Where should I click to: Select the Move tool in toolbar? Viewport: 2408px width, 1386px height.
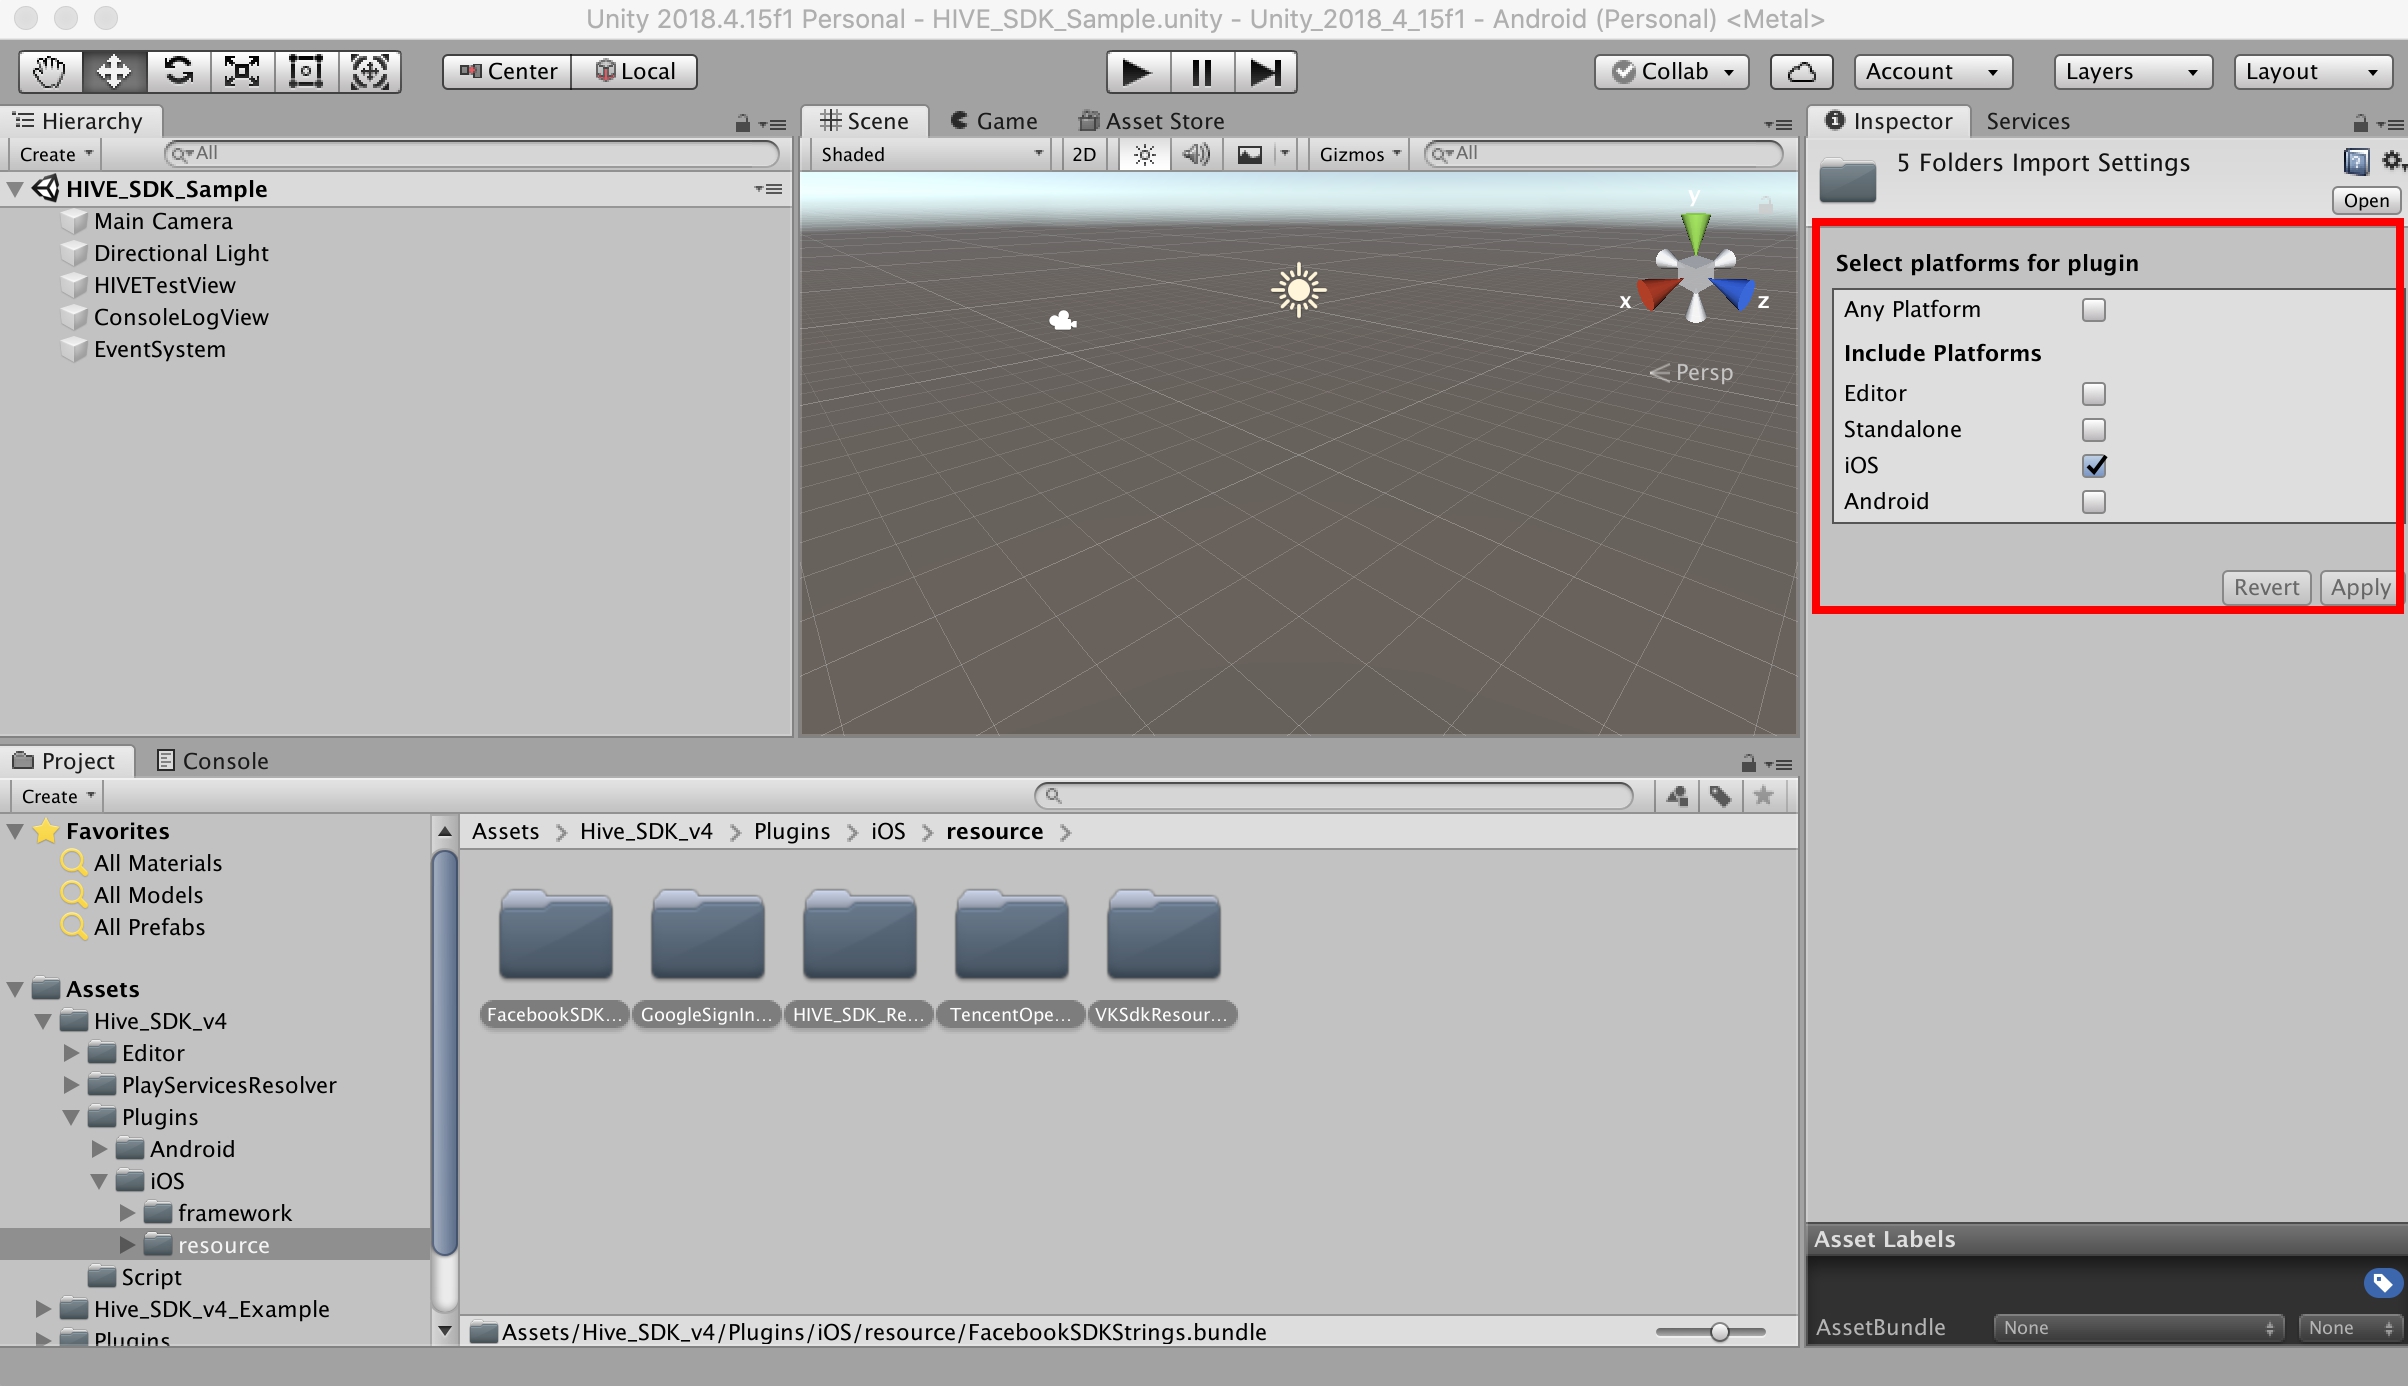112,69
